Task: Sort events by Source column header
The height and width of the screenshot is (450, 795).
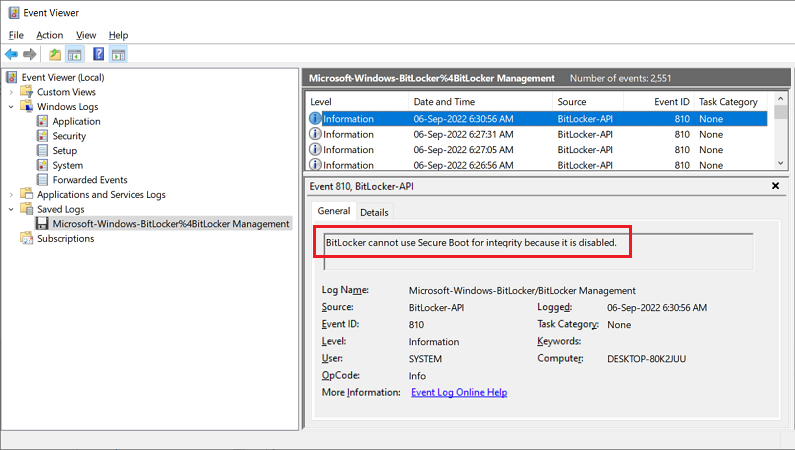Action: (x=588, y=102)
